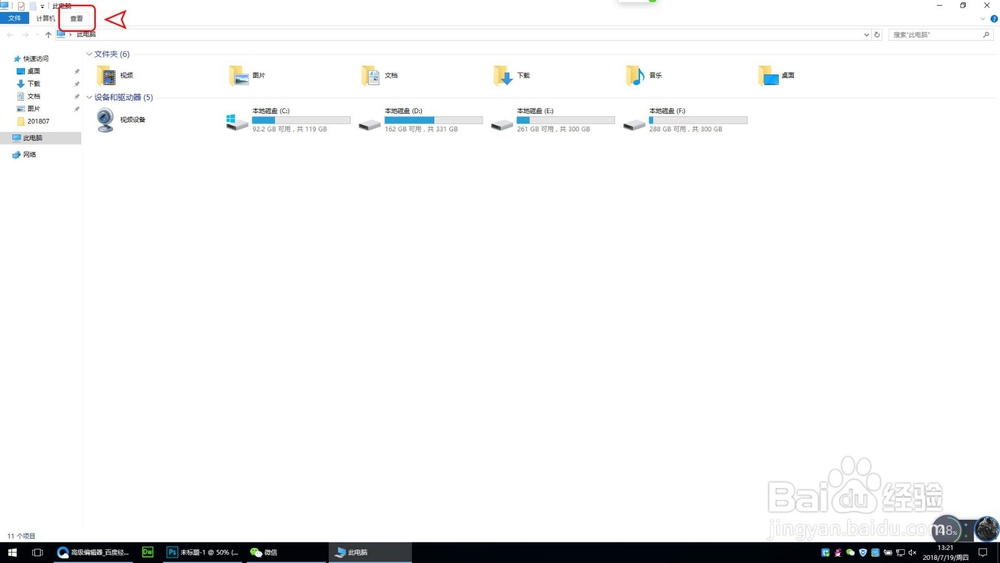This screenshot has height=563, width=1000.
Task: Open the action center notification icon
Action: click(983, 552)
